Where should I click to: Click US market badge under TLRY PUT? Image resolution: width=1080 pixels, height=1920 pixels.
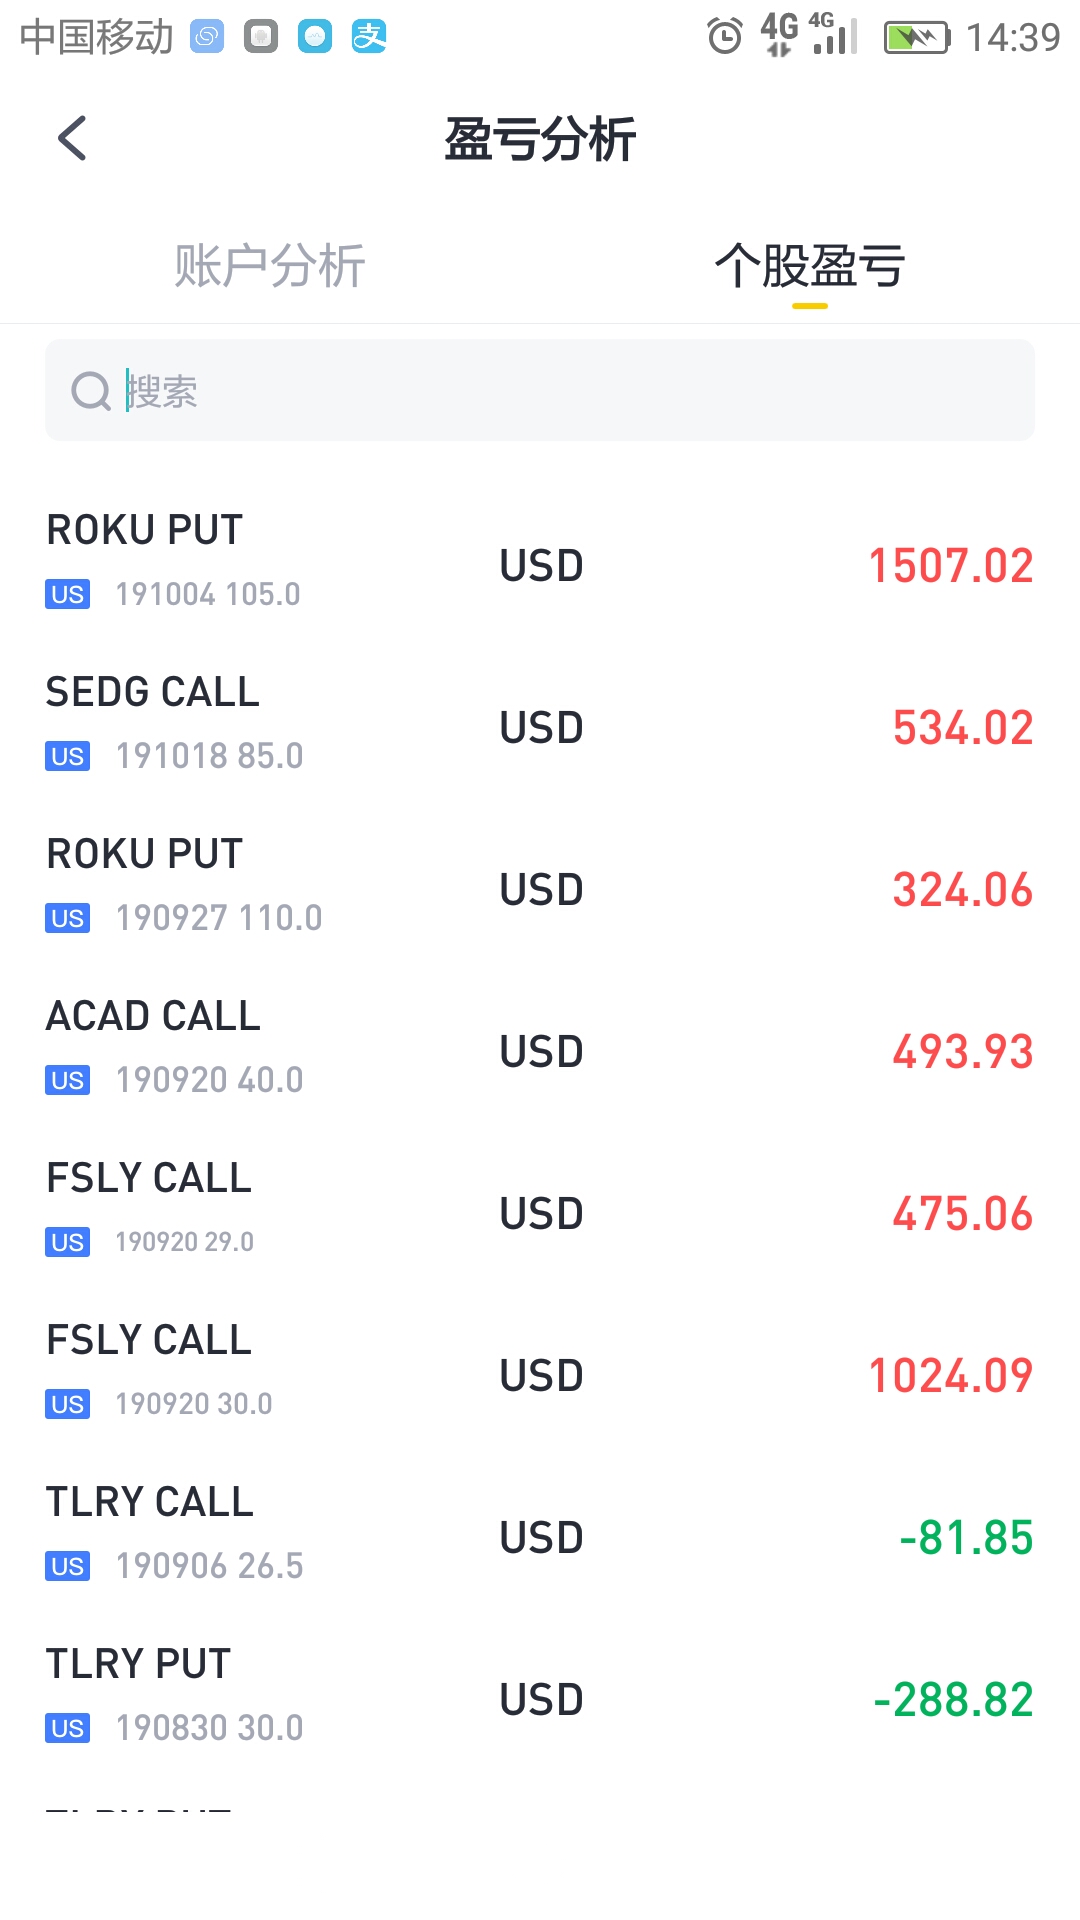(x=68, y=1728)
